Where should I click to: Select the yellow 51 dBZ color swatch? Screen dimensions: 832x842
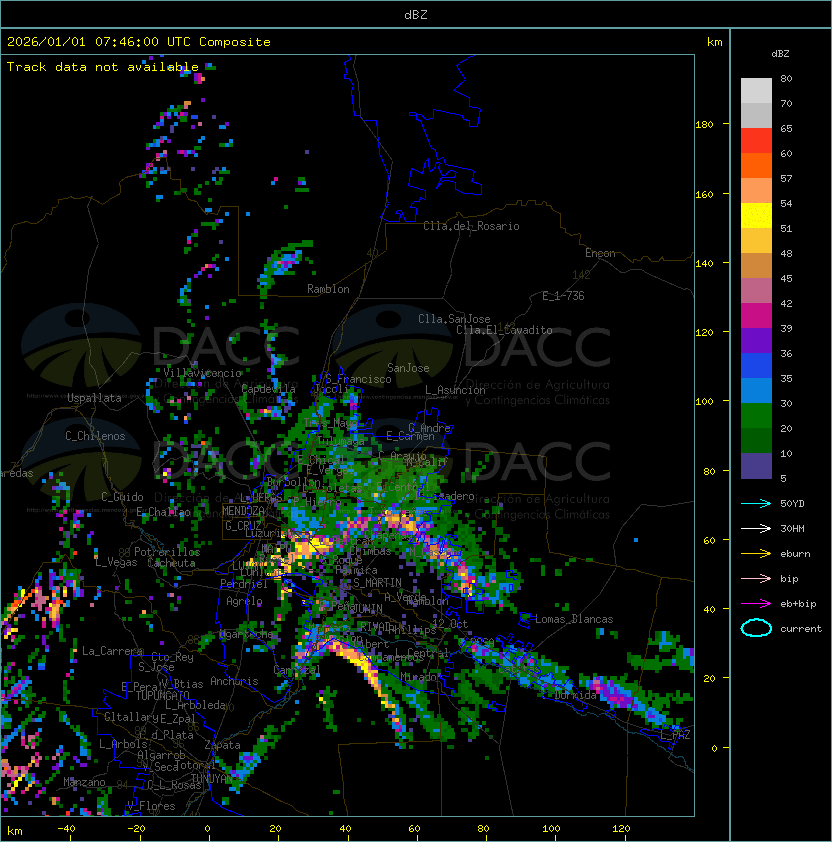coord(756,216)
